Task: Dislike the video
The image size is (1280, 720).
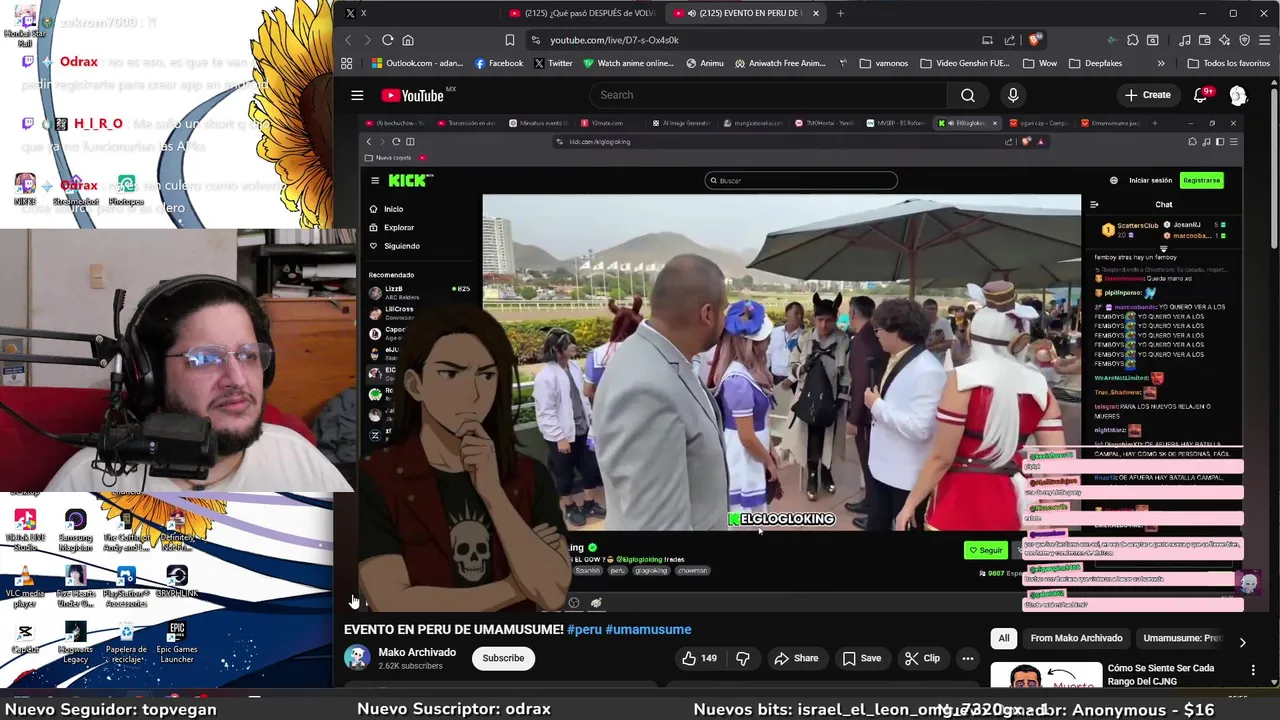Action: [x=742, y=658]
